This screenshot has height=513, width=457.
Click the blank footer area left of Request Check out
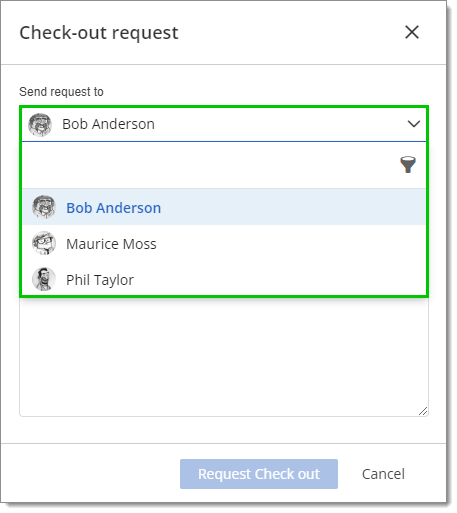[90, 474]
